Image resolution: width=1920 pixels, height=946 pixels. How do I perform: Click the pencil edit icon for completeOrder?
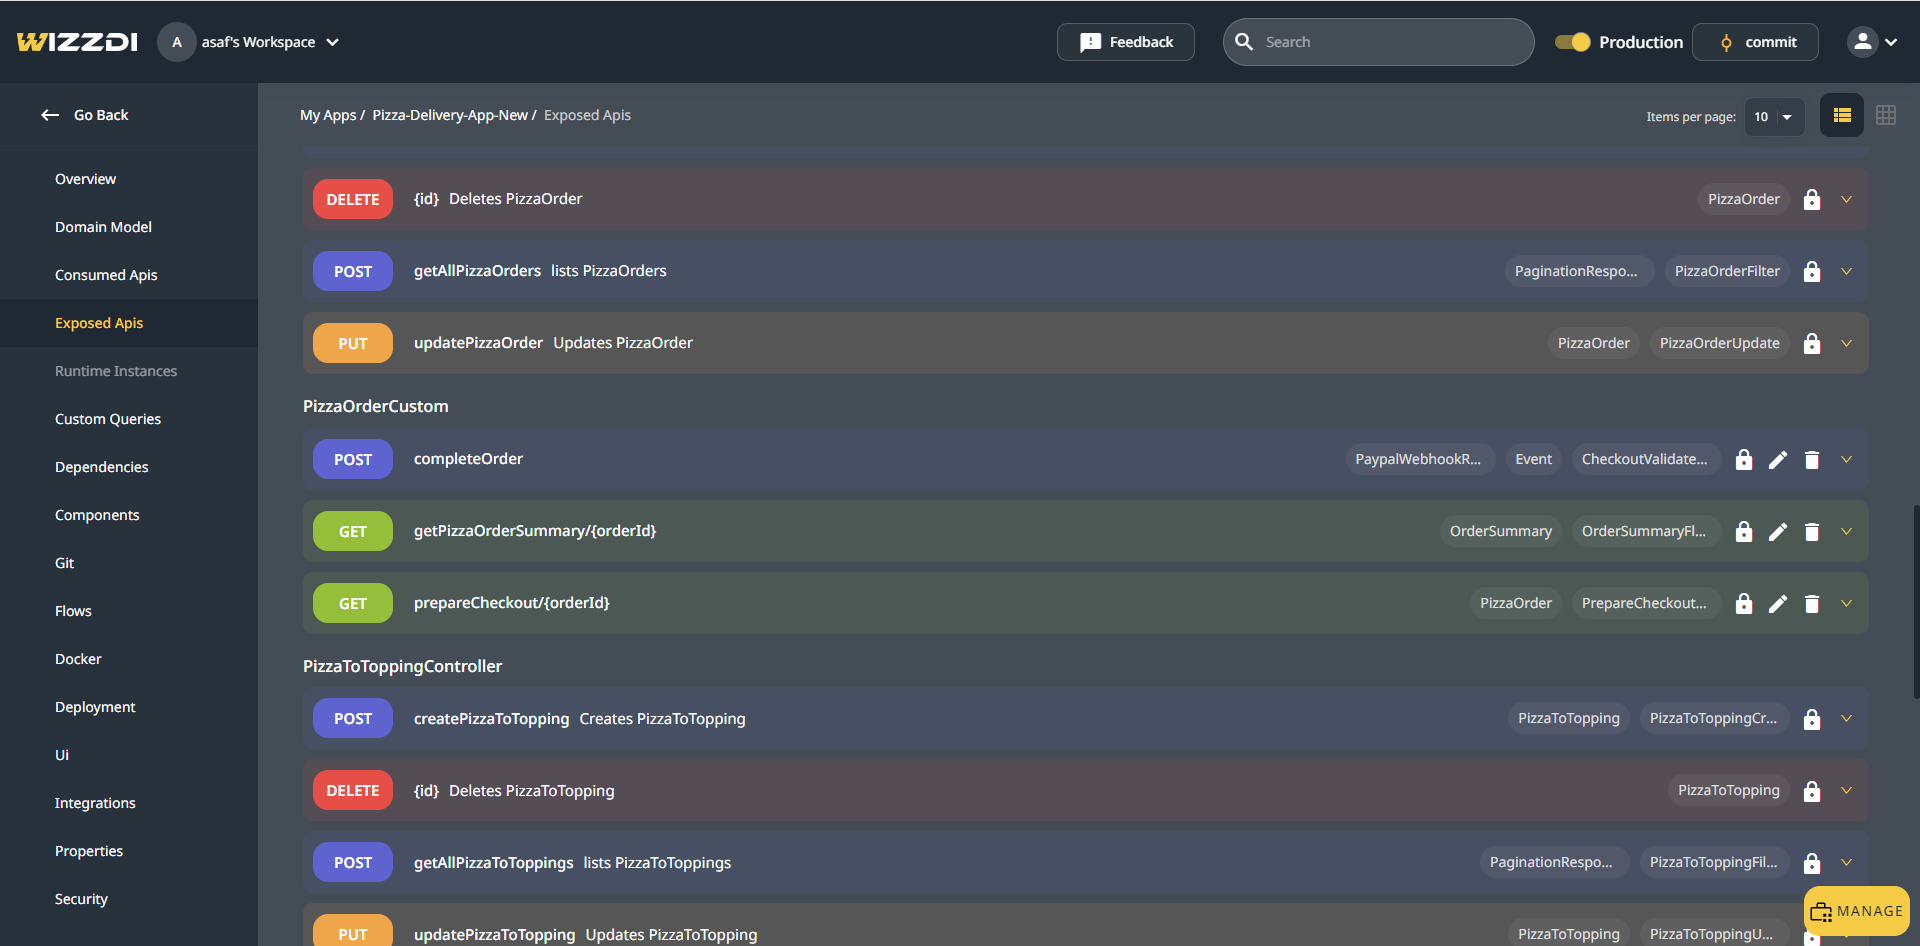[x=1777, y=460]
